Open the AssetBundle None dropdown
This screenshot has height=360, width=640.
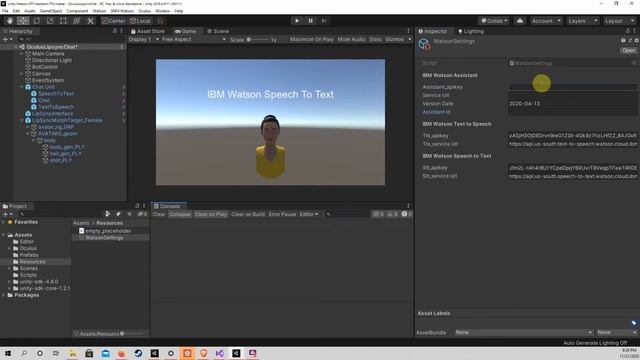pyautogui.click(x=524, y=332)
